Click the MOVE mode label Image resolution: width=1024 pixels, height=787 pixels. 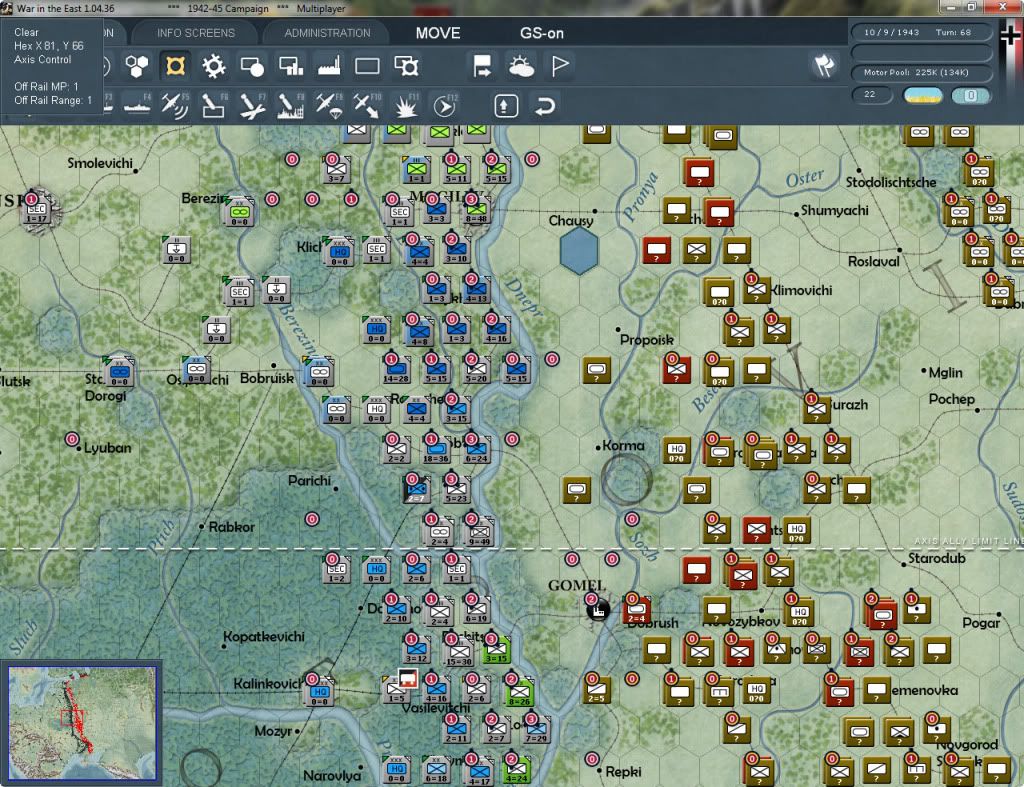point(438,33)
